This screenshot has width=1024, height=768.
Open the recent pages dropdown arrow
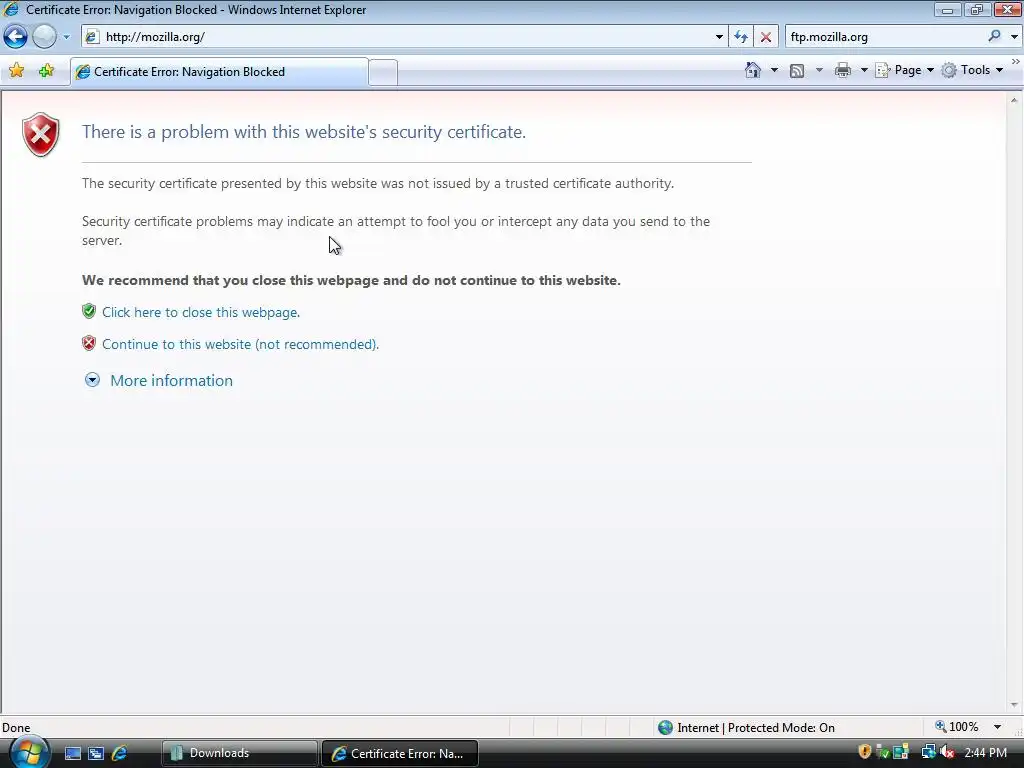[x=66, y=37]
